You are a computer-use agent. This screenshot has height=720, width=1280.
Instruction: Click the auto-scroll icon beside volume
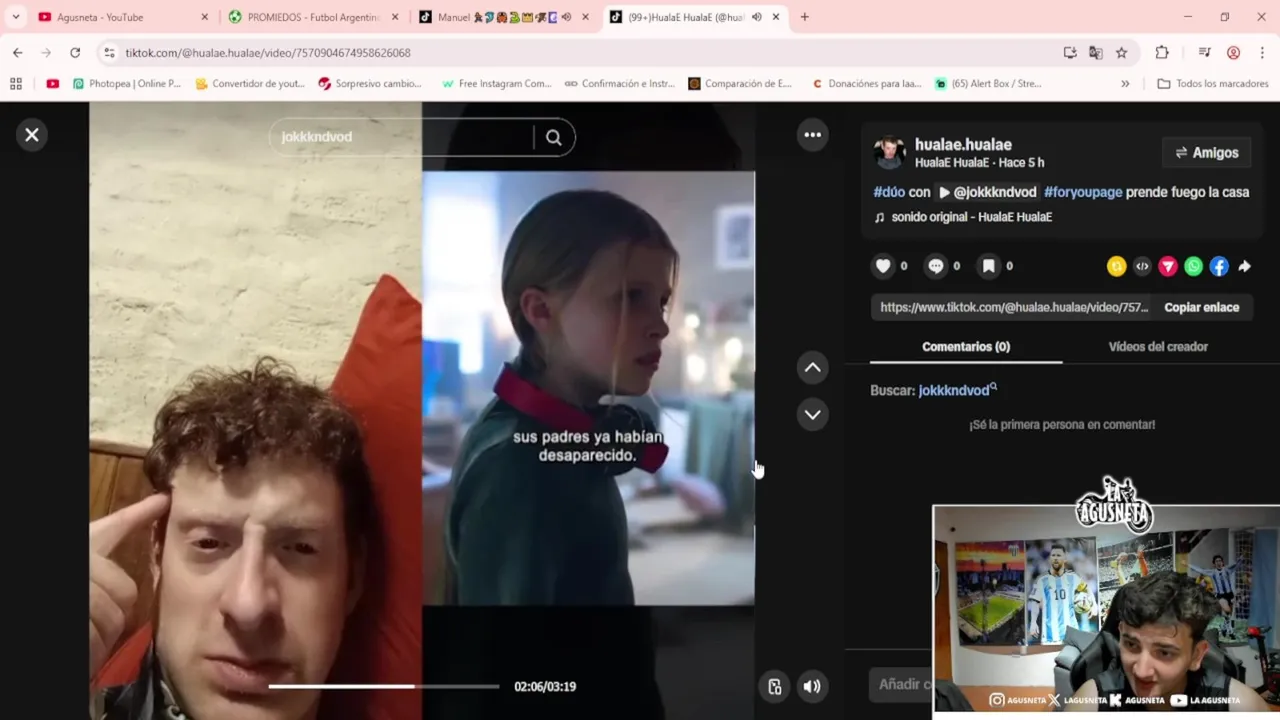(x=775, y=686)
